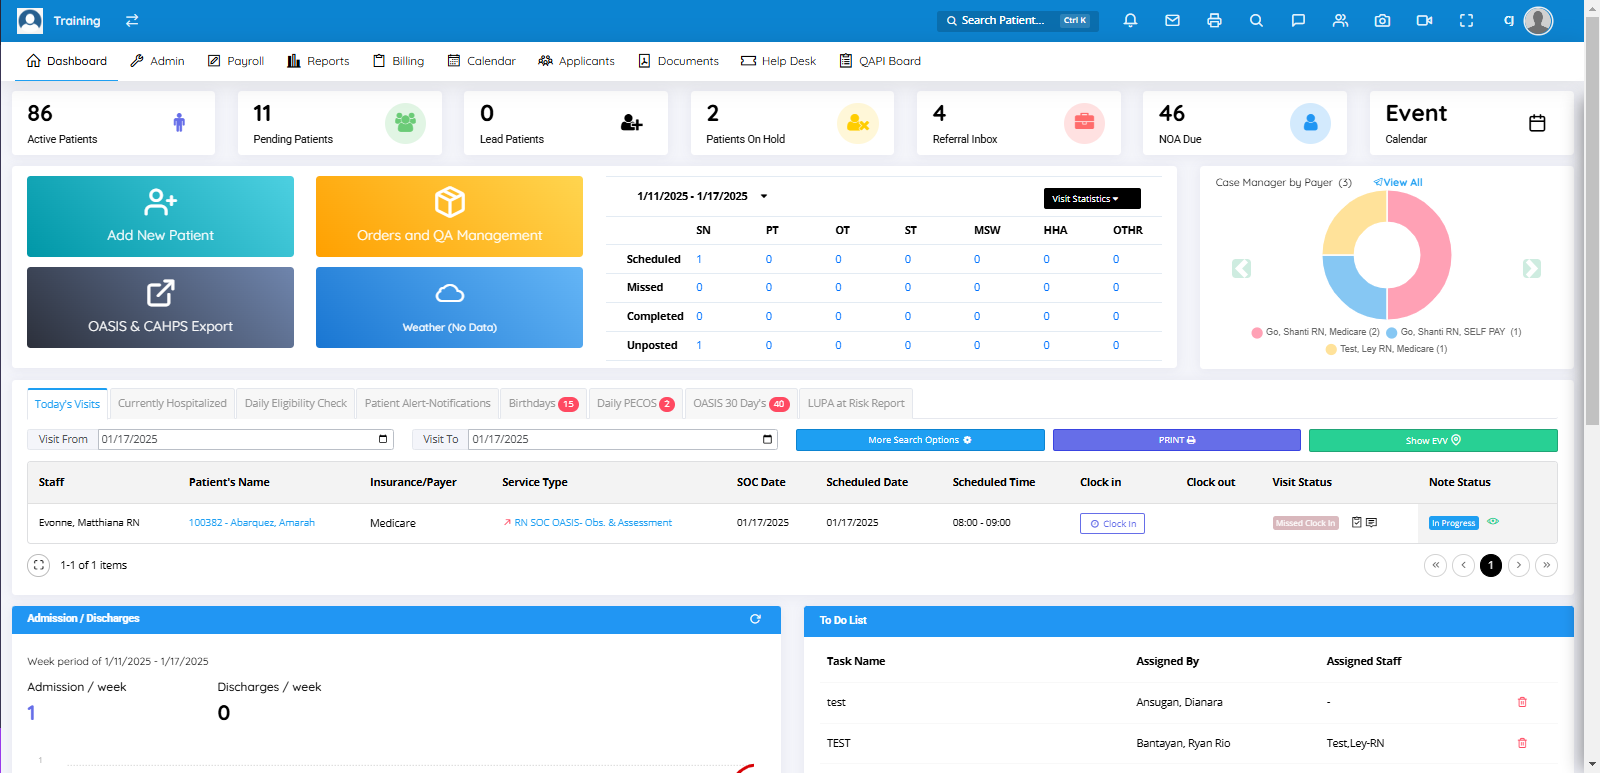Click the eye icon beside In Progress
This screenshot has height=773, width=1600.
[x=1493, y=522]
